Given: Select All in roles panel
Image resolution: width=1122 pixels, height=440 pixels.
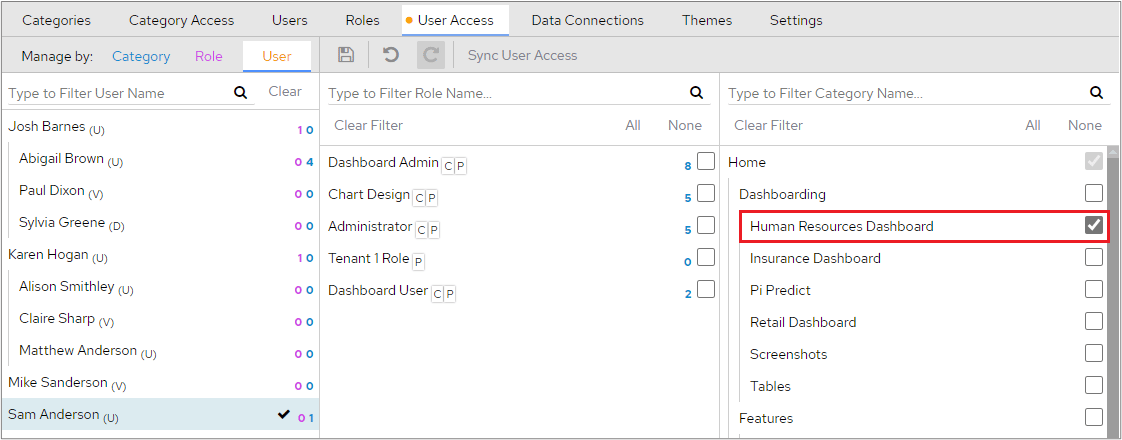Looking at the screenshot, I should tap(633, 125).
